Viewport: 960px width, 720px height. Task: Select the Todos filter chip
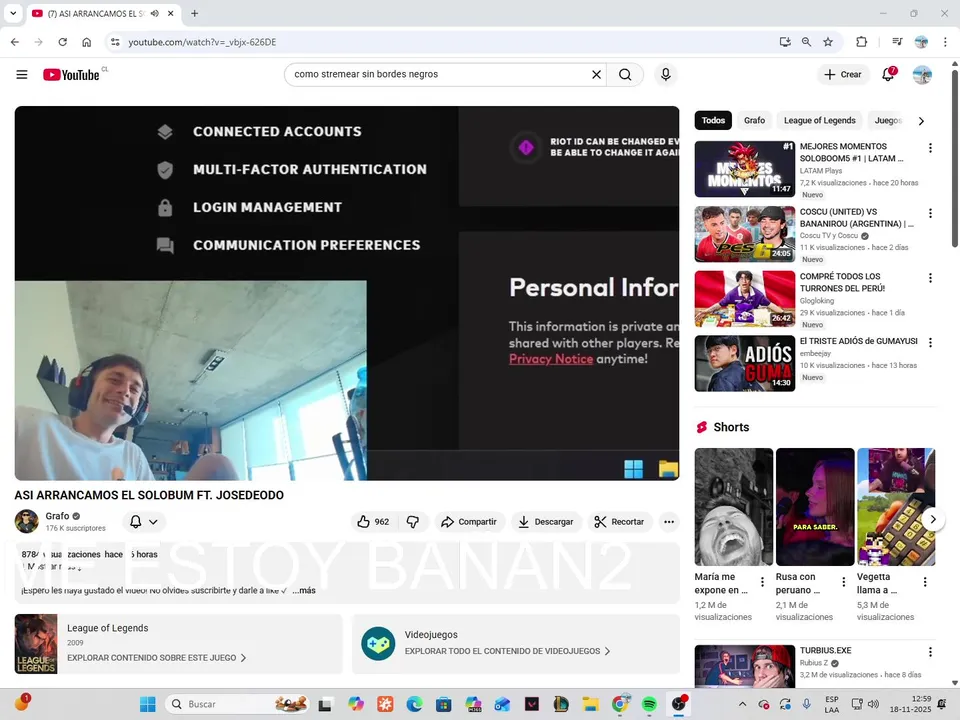[713, 120]
